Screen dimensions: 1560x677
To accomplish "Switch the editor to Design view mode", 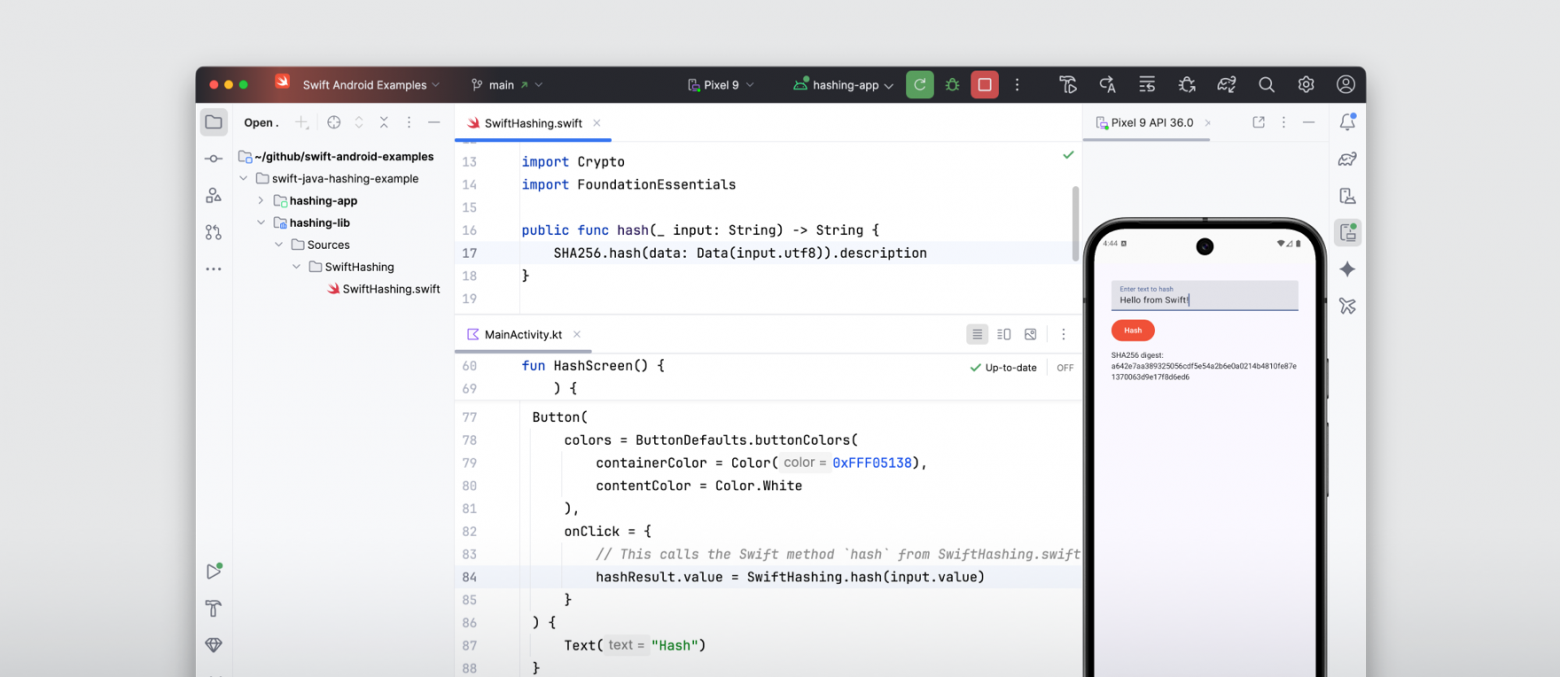I will 1031,333.
